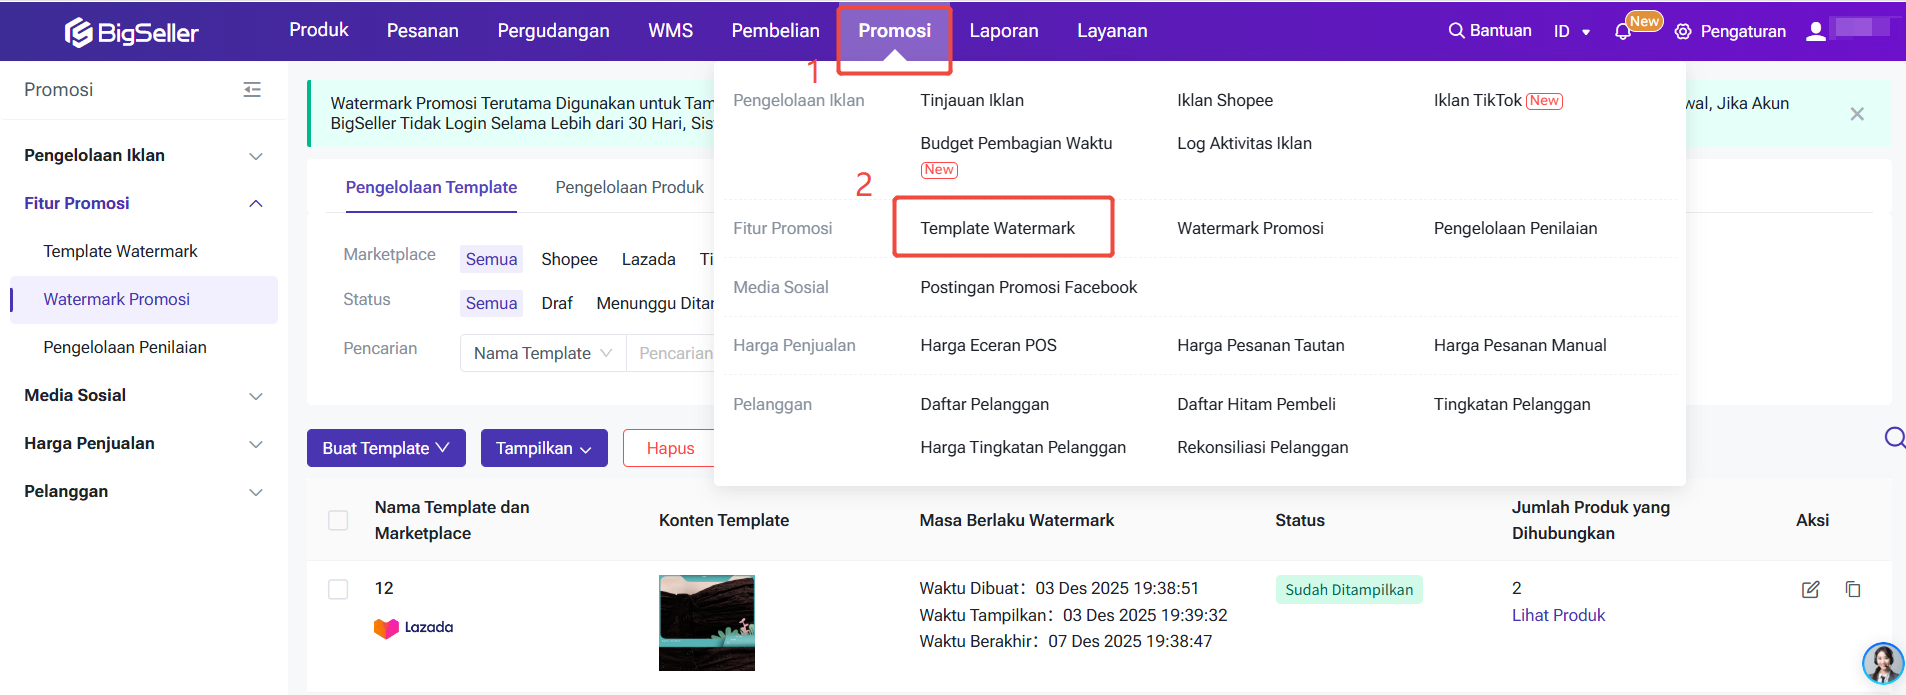Open Harga Pesanan Manual entry
The image size is (1906, 695).
coord(1519,345)
